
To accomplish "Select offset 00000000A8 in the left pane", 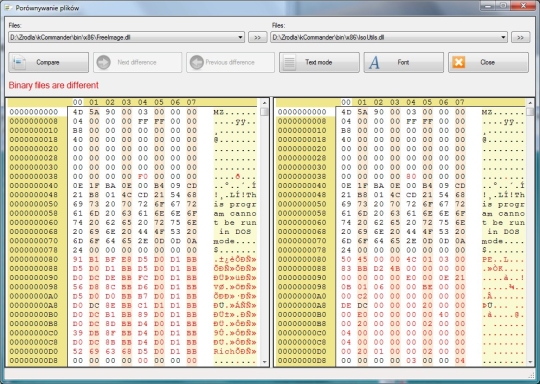I will tap(34, 305).
